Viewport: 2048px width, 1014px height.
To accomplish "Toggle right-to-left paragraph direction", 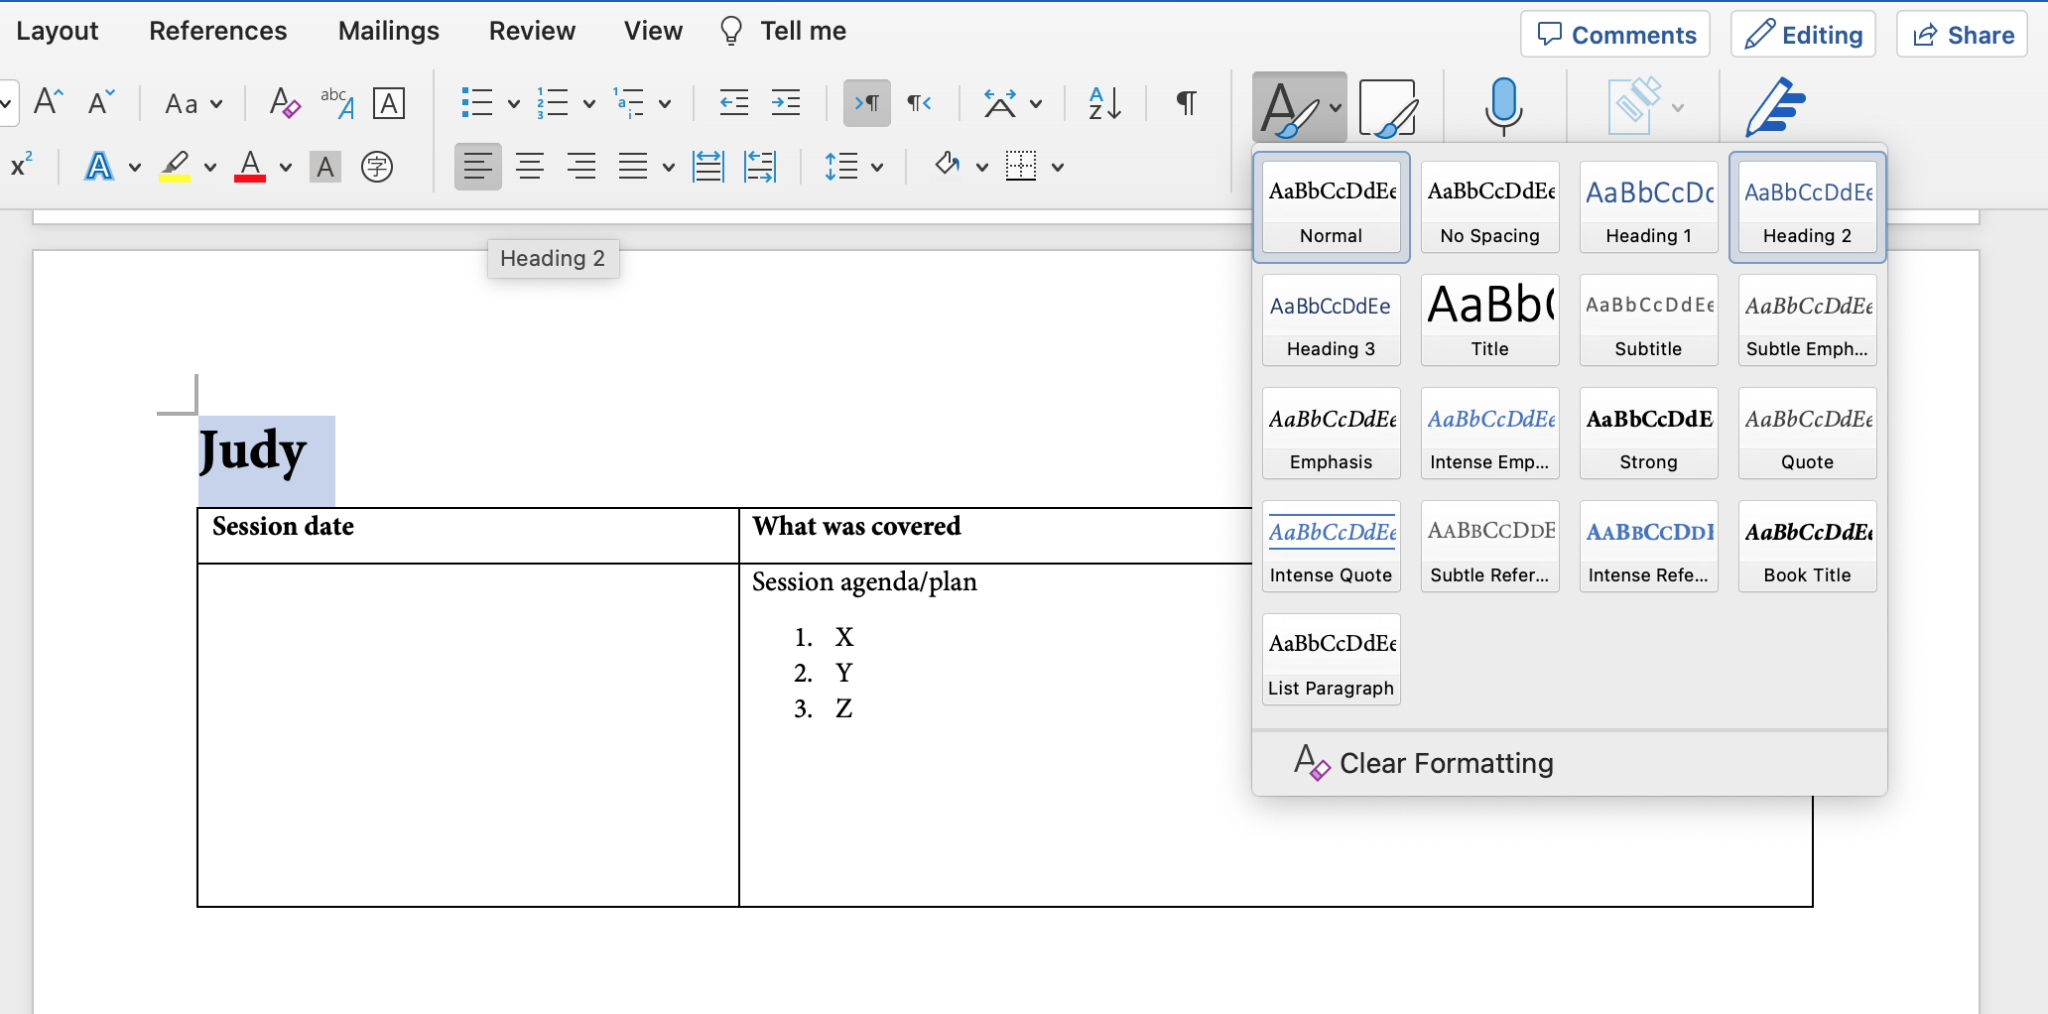I will 918,103.
